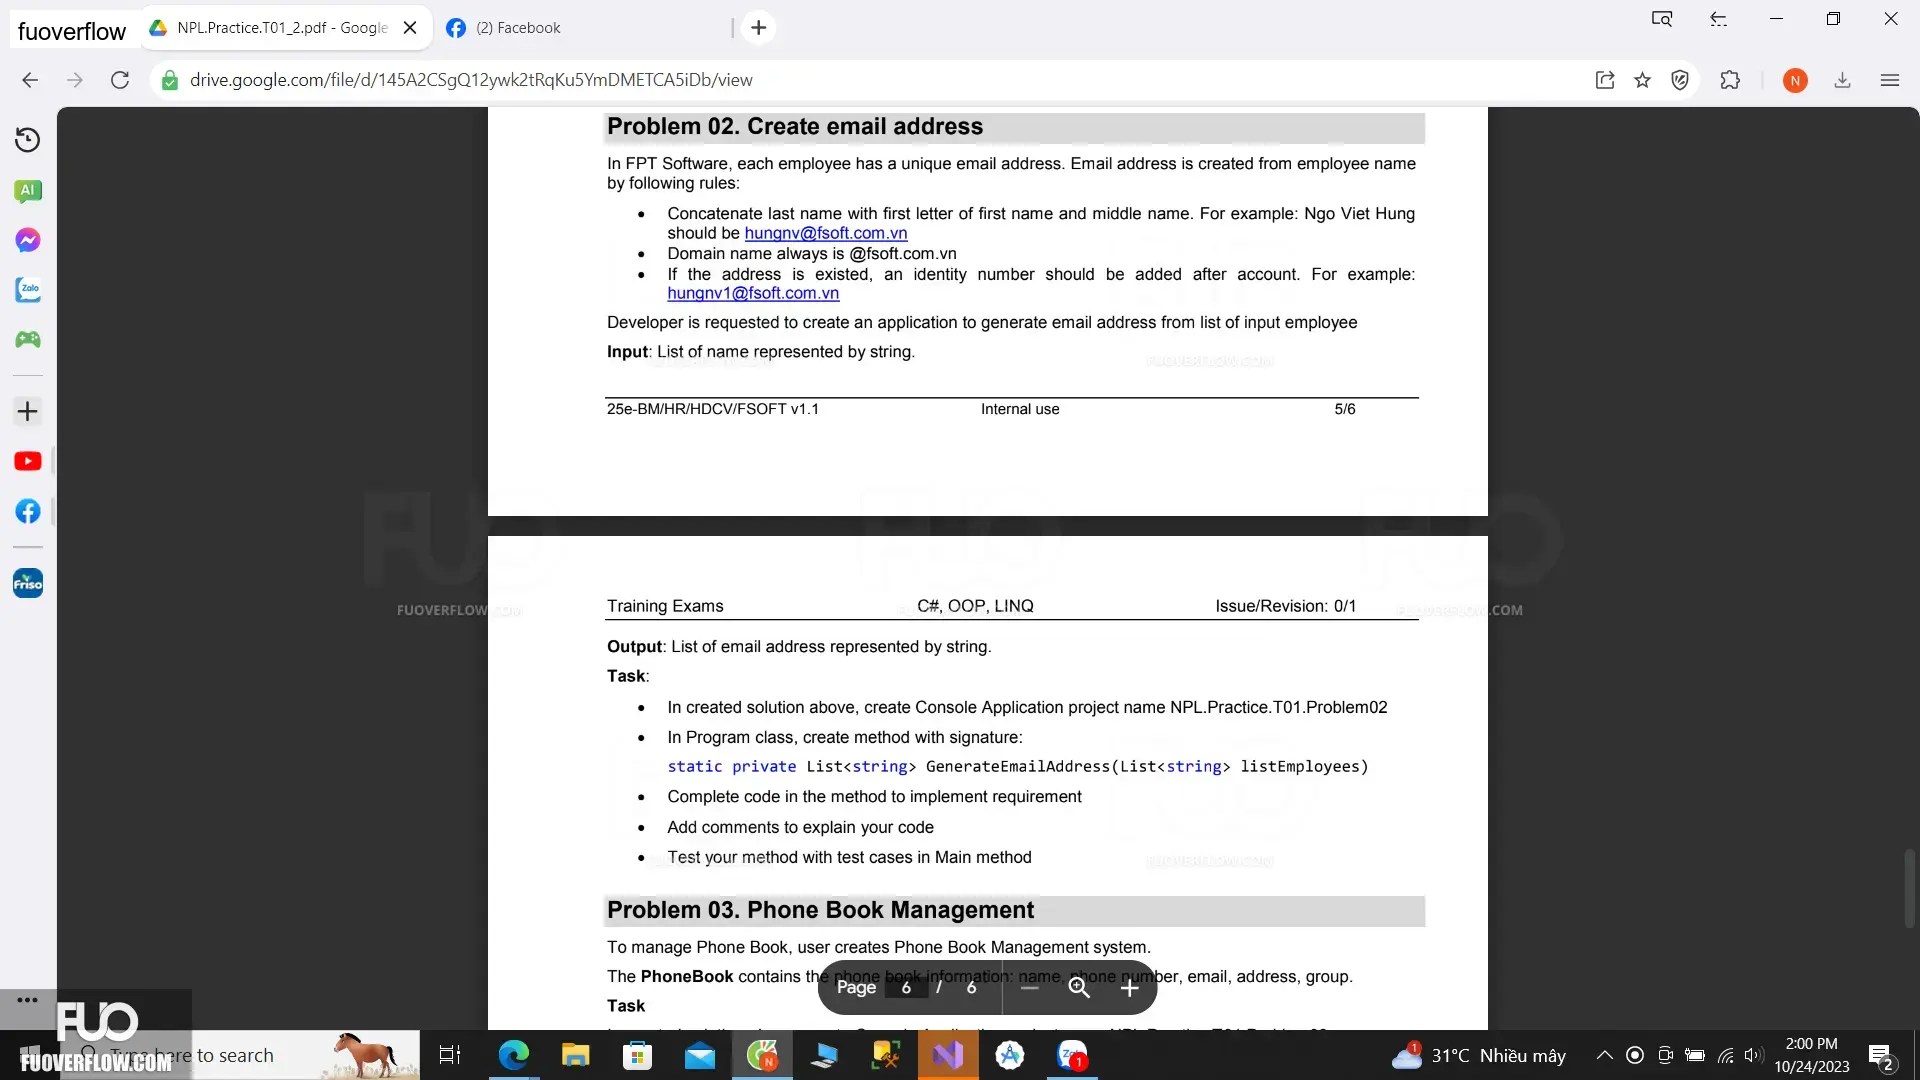Open the volume control in tray

[1753, 1055]
